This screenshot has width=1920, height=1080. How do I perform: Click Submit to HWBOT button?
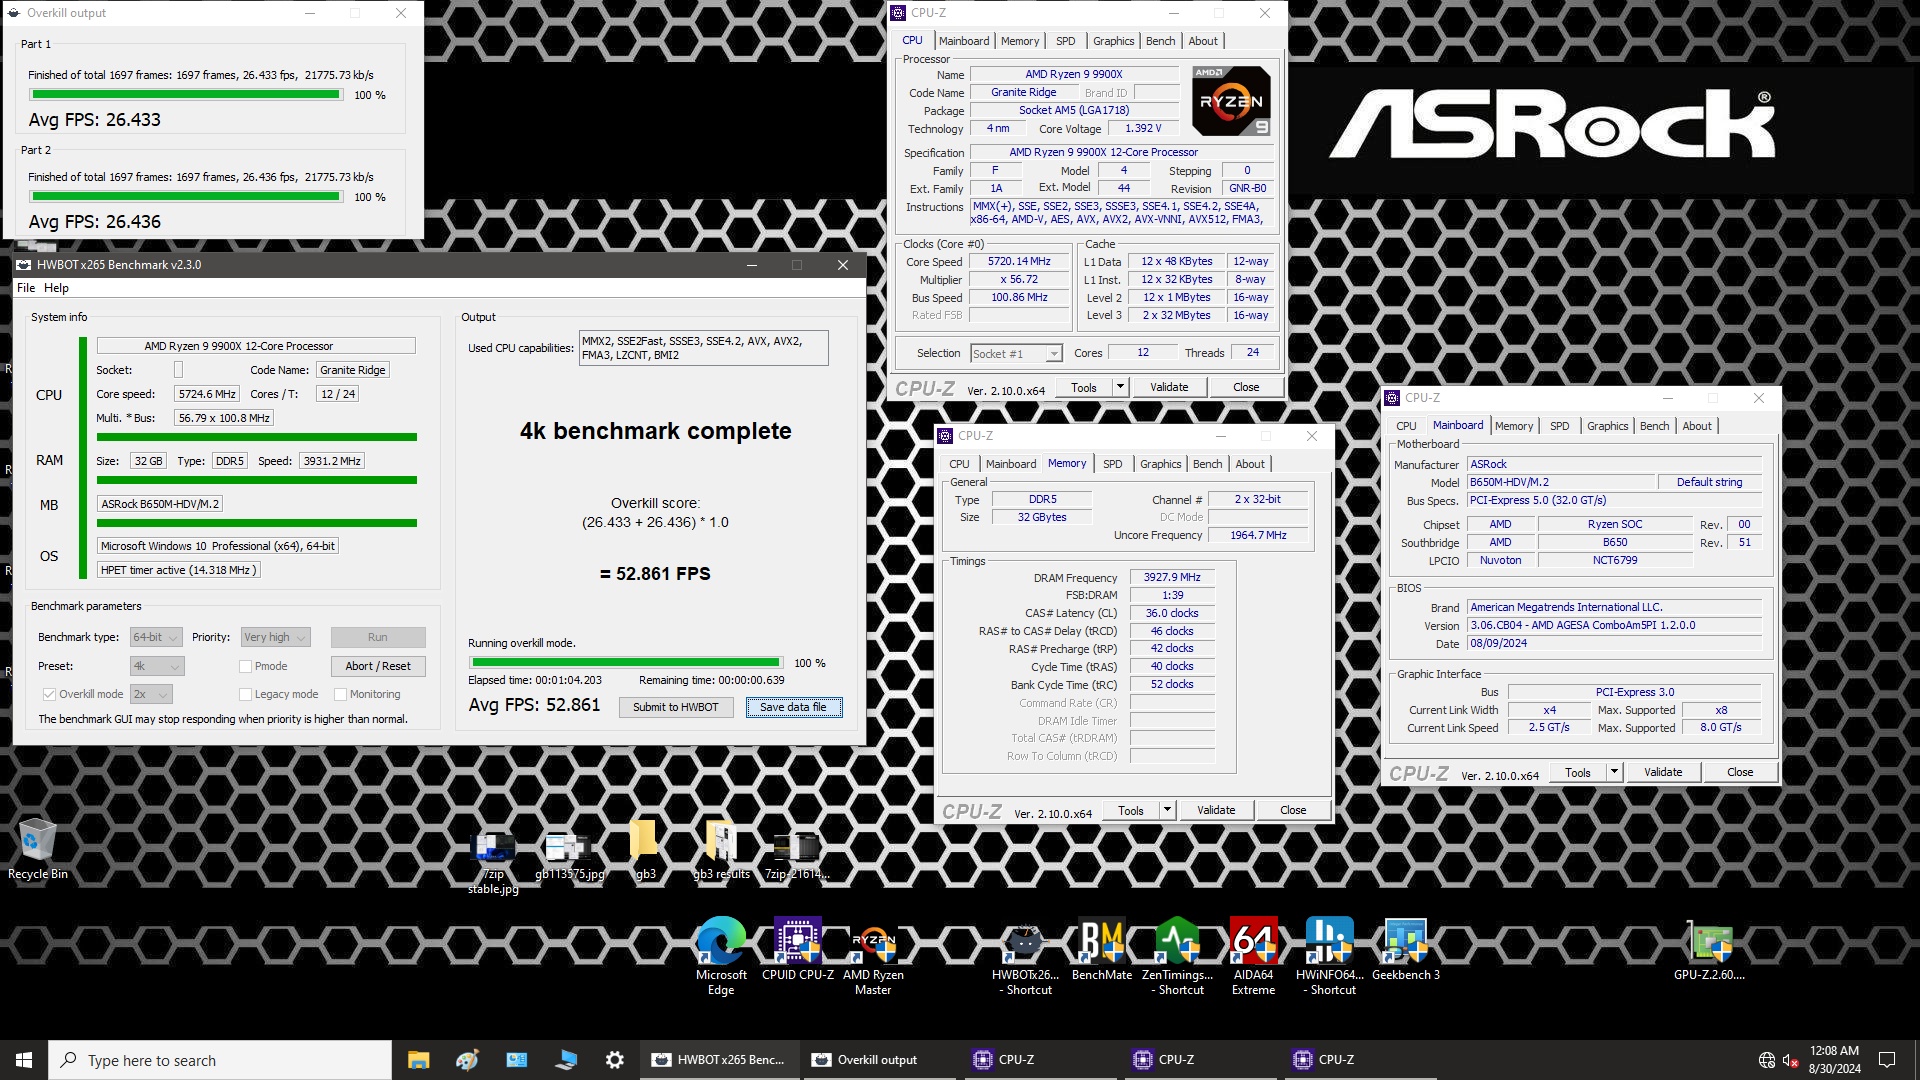[675, 707]
